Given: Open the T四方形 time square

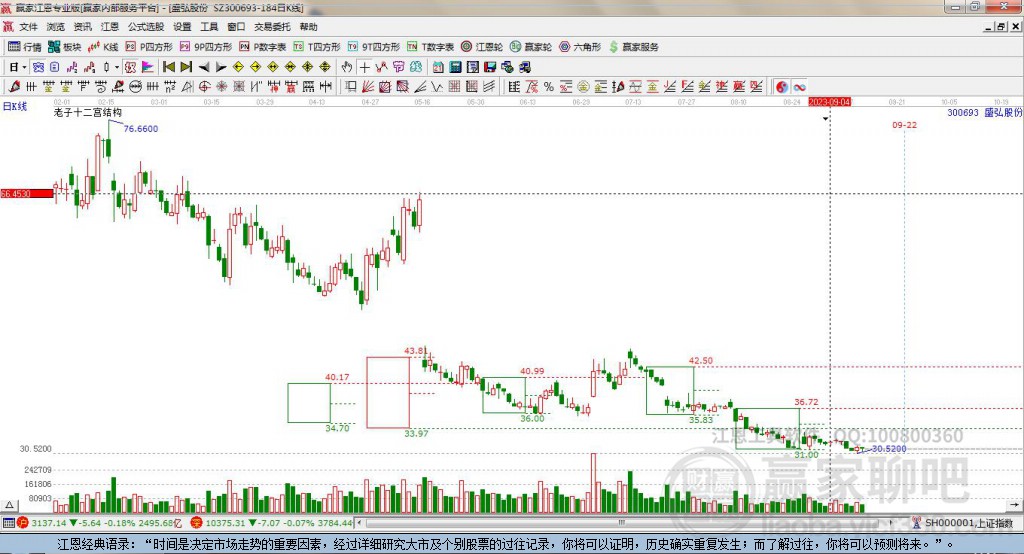Looking at the screenshot, I should (317, 47).
